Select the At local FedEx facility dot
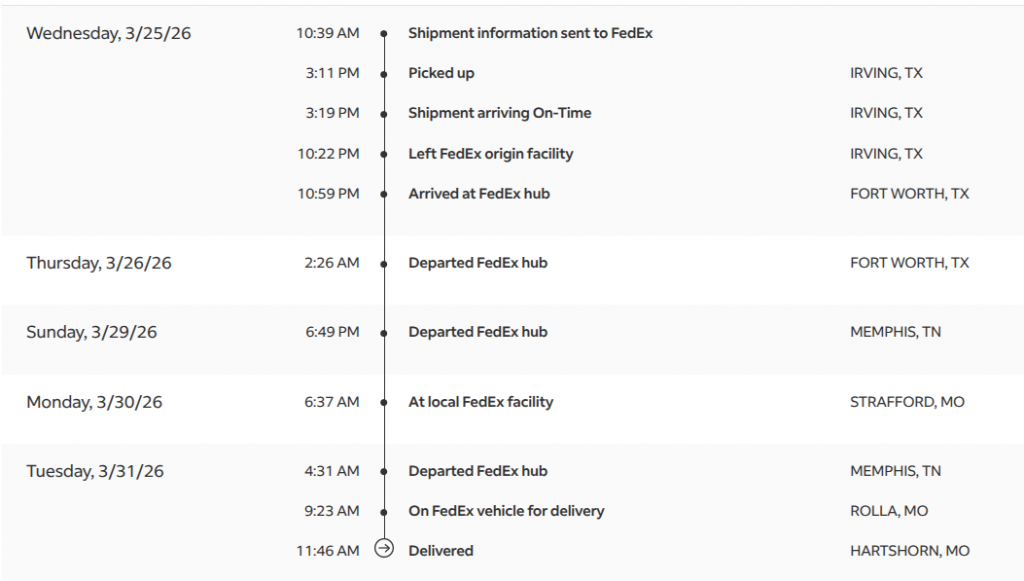 384,403
